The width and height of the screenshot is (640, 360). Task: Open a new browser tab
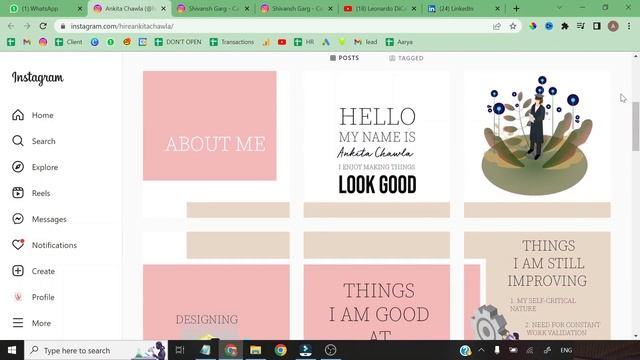516,9
